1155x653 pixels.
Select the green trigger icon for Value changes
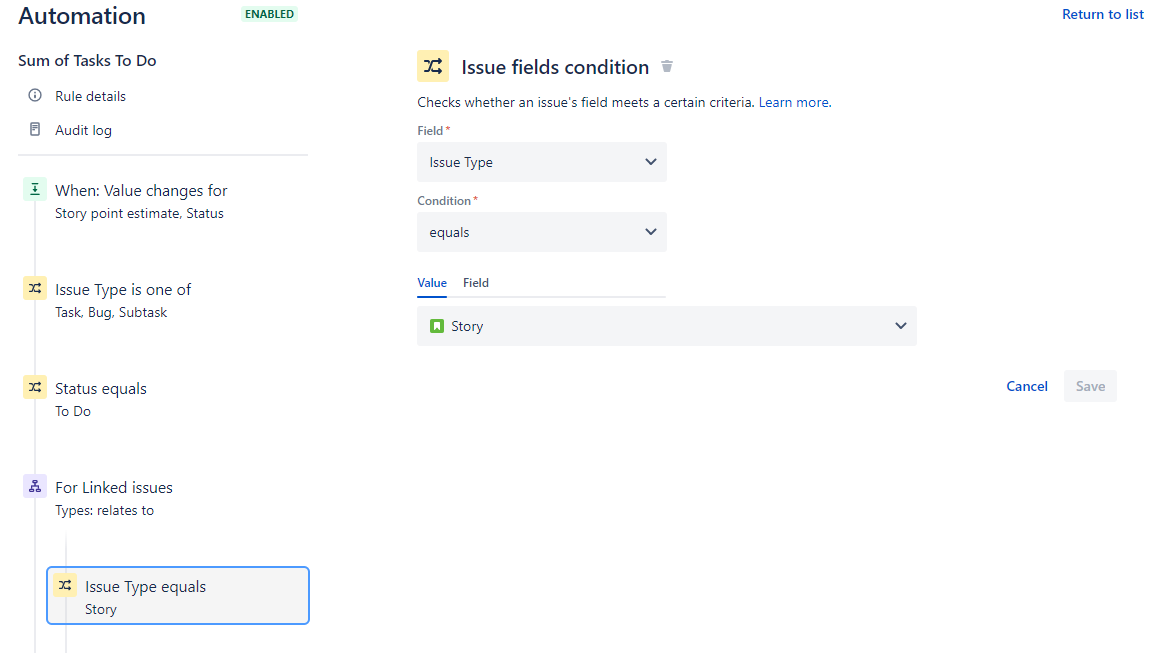click(35, 189)
